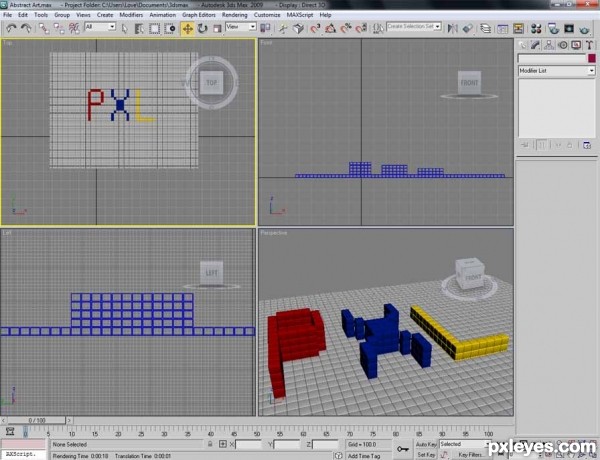Toggle Keyboard Shortcut Override icon

coord(298,28)
